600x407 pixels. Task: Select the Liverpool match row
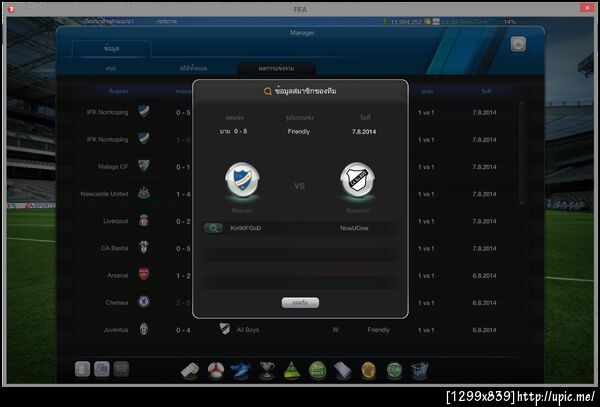coord(126,221)
